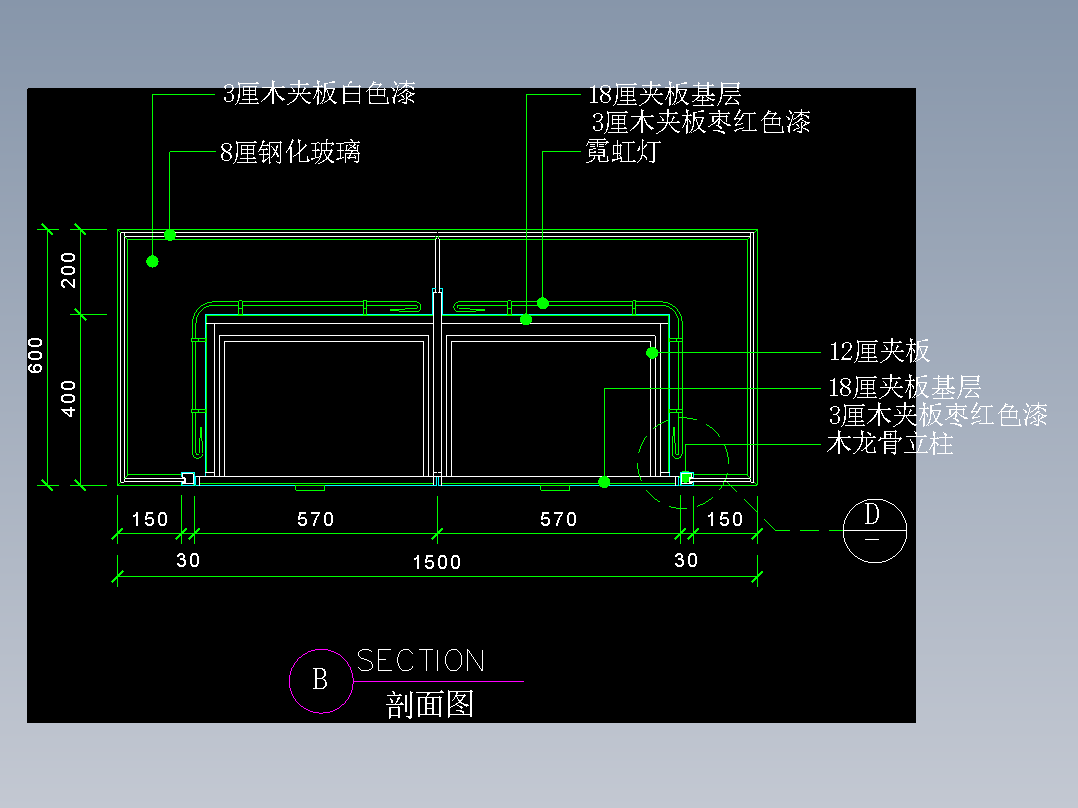This screenshot has height=808, width=1078.
Task: Select the 霓虹灯 label text
Action: coord(623,151)
